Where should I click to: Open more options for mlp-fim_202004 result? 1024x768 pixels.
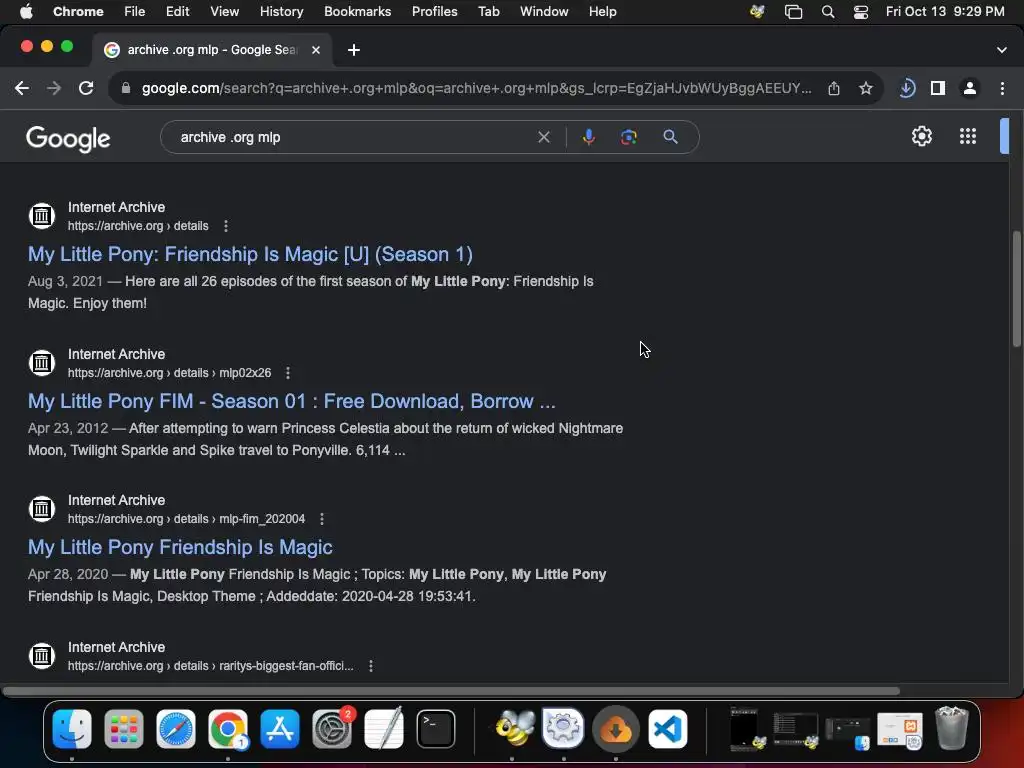click(322, 519)
